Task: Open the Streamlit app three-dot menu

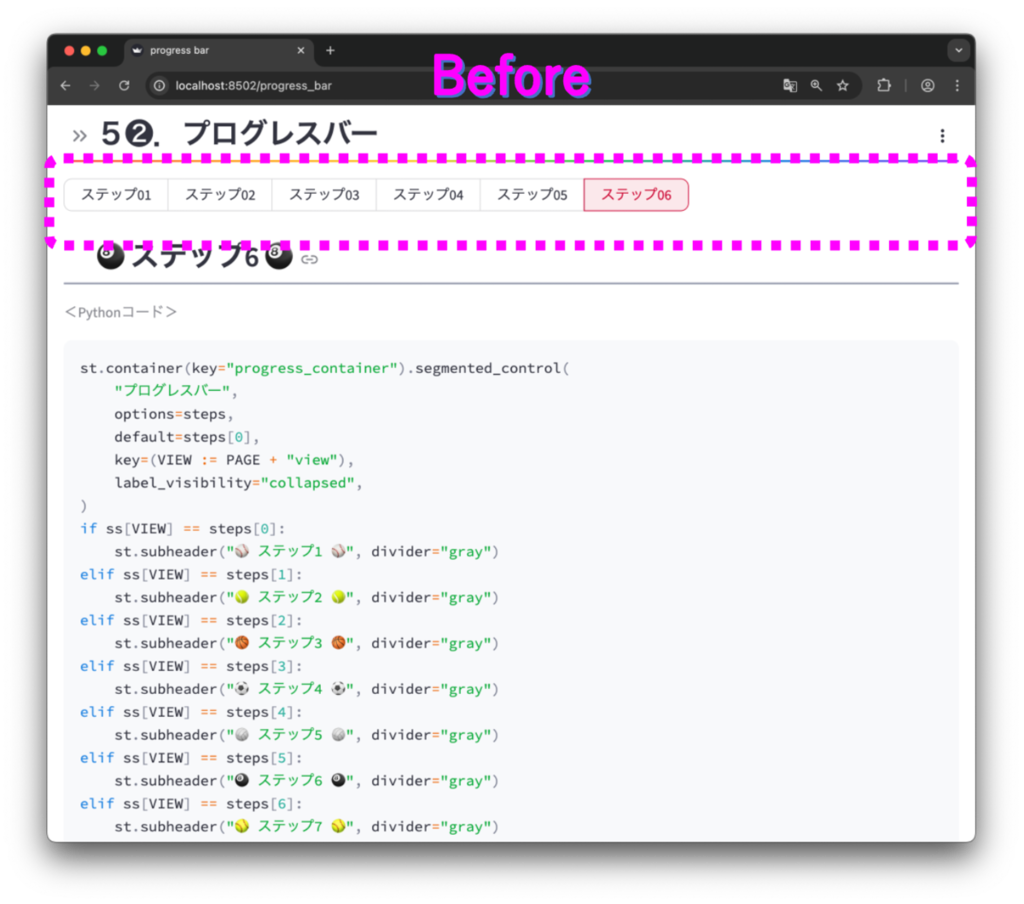Action: (x=942, y=135)
